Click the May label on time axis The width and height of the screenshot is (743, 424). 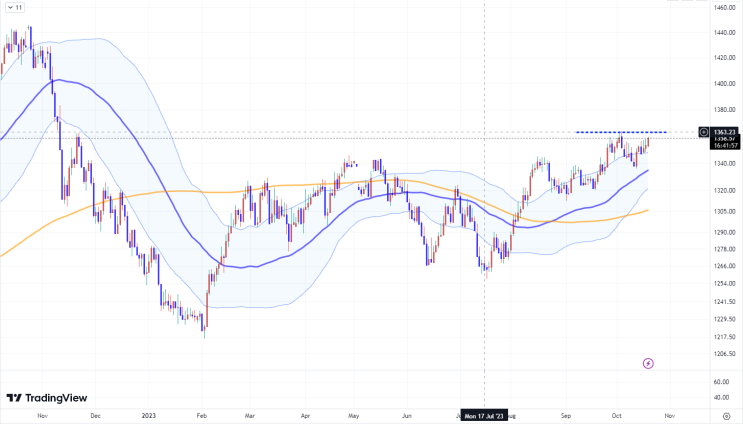pos(353,416)
